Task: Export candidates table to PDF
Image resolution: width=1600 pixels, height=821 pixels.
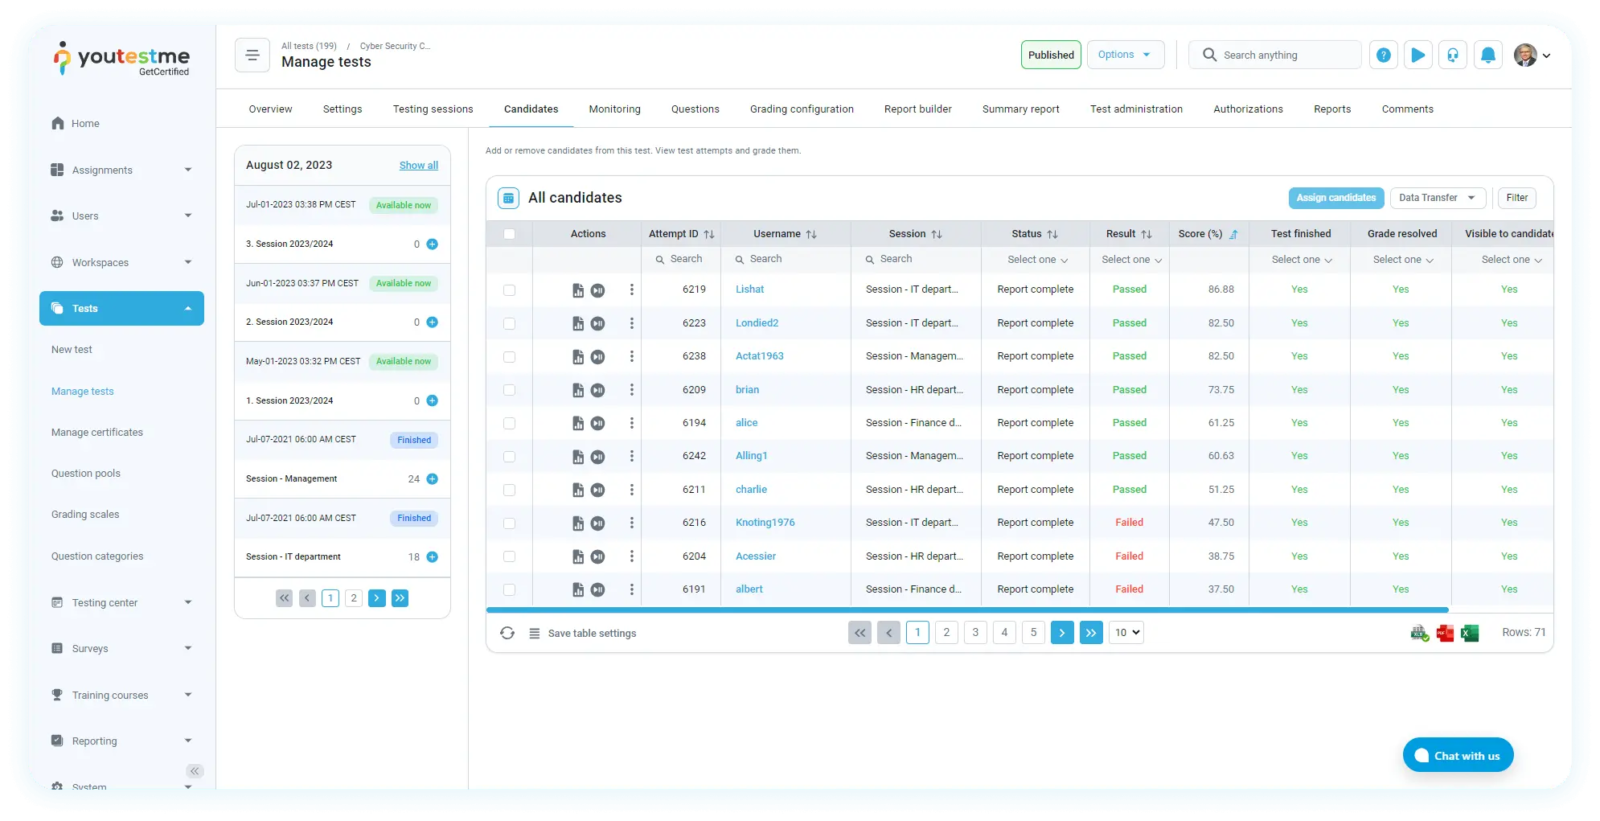Action: tap(1444, 633)
